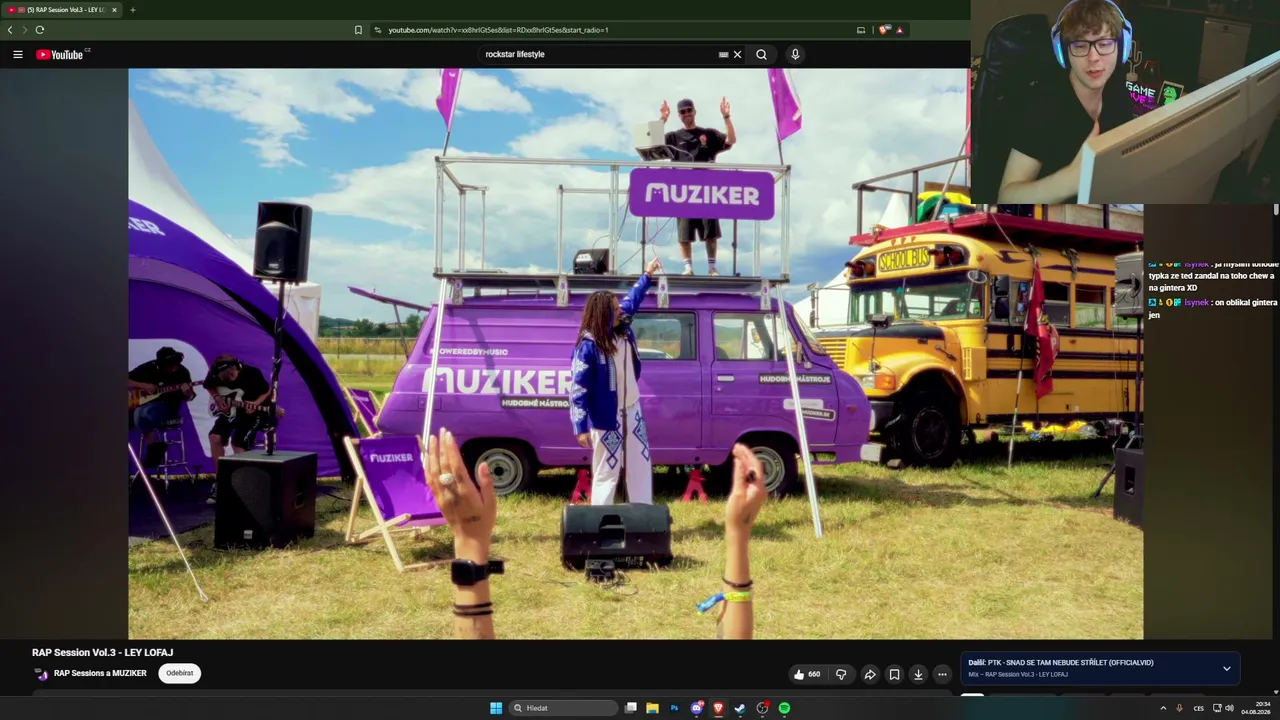The height and width of the screenshot is (720, 1280).
Task: Share the video via arrow icon
Action: pyautogui.click(x=870, y=674)
